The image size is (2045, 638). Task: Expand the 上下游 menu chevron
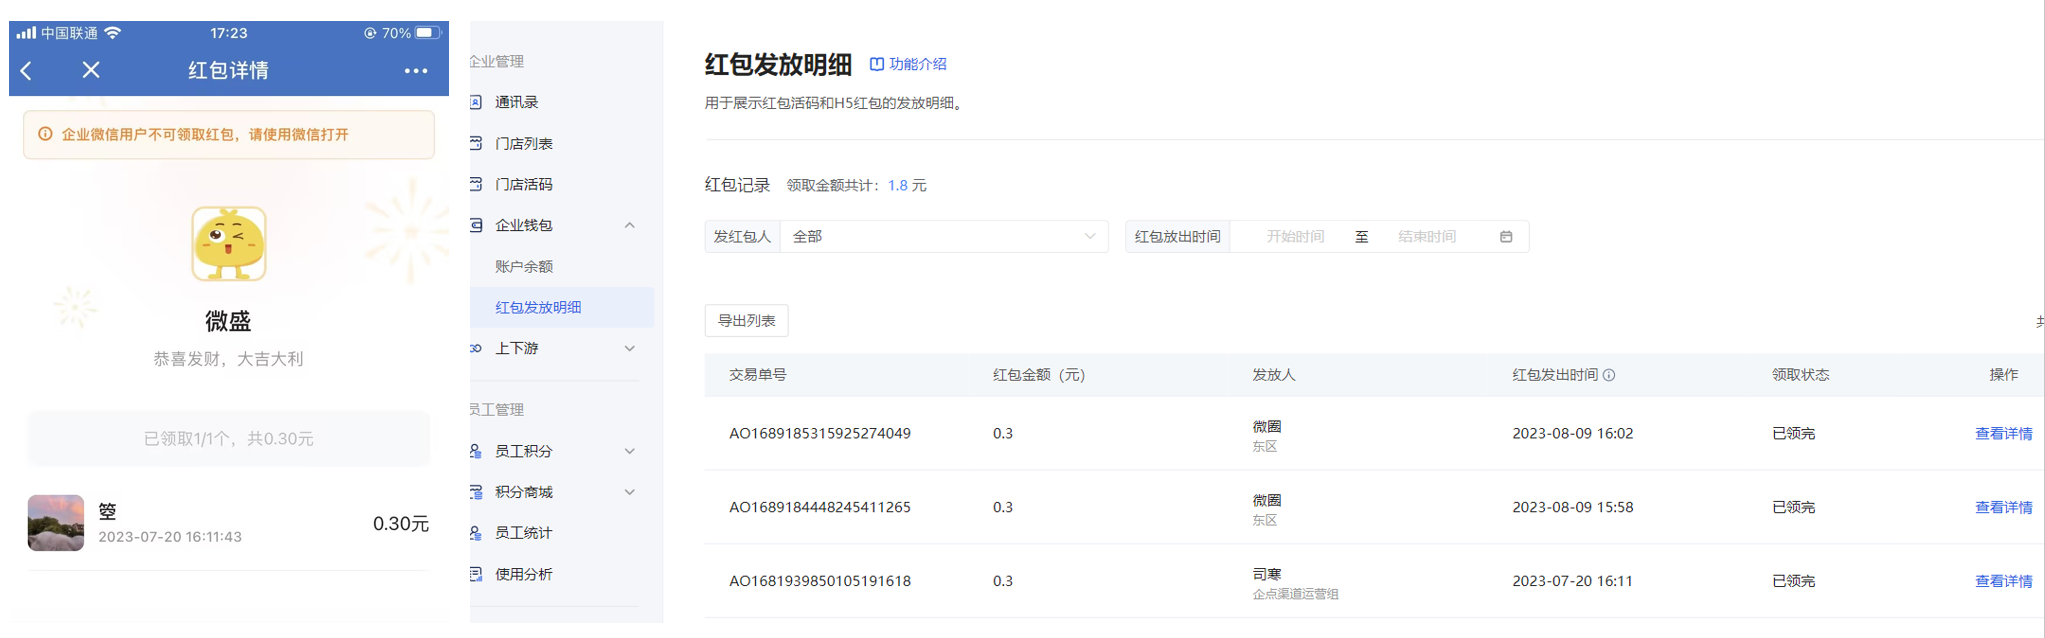(x=630, y=348)
